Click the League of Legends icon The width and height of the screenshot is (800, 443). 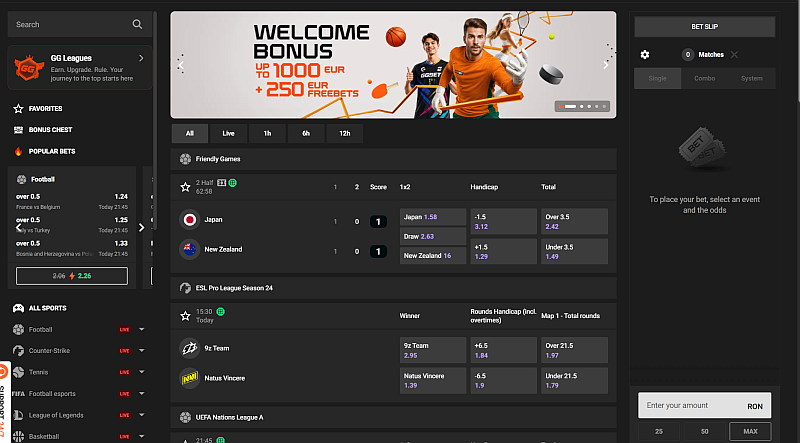(18, 415)
